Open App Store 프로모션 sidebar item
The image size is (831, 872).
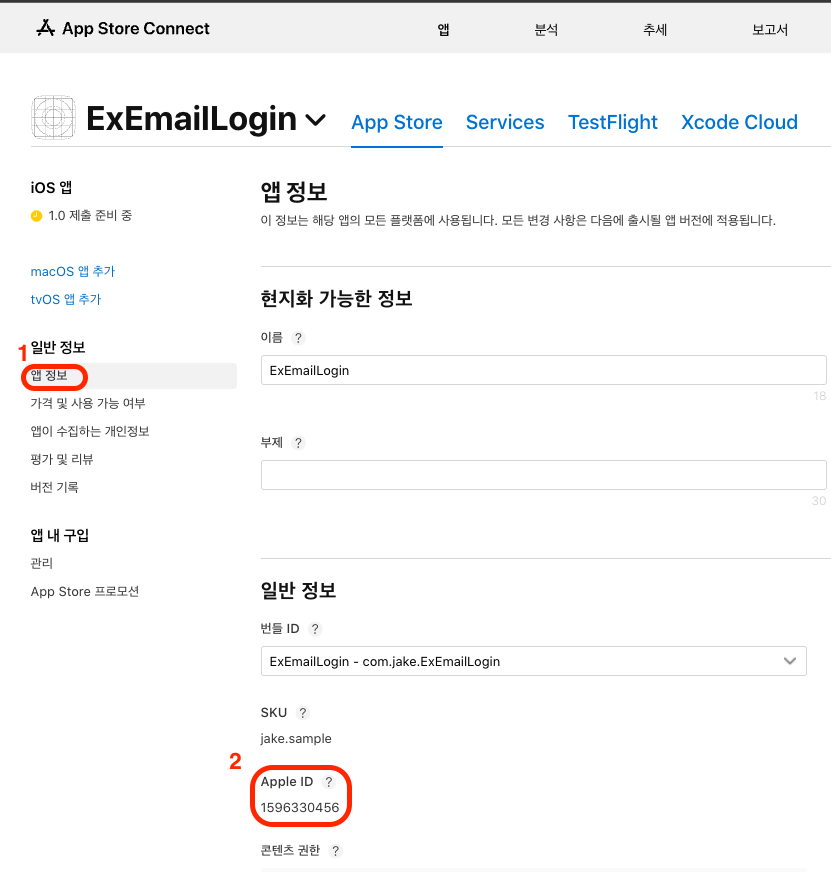pyautogui.click(x=85, y=591)
